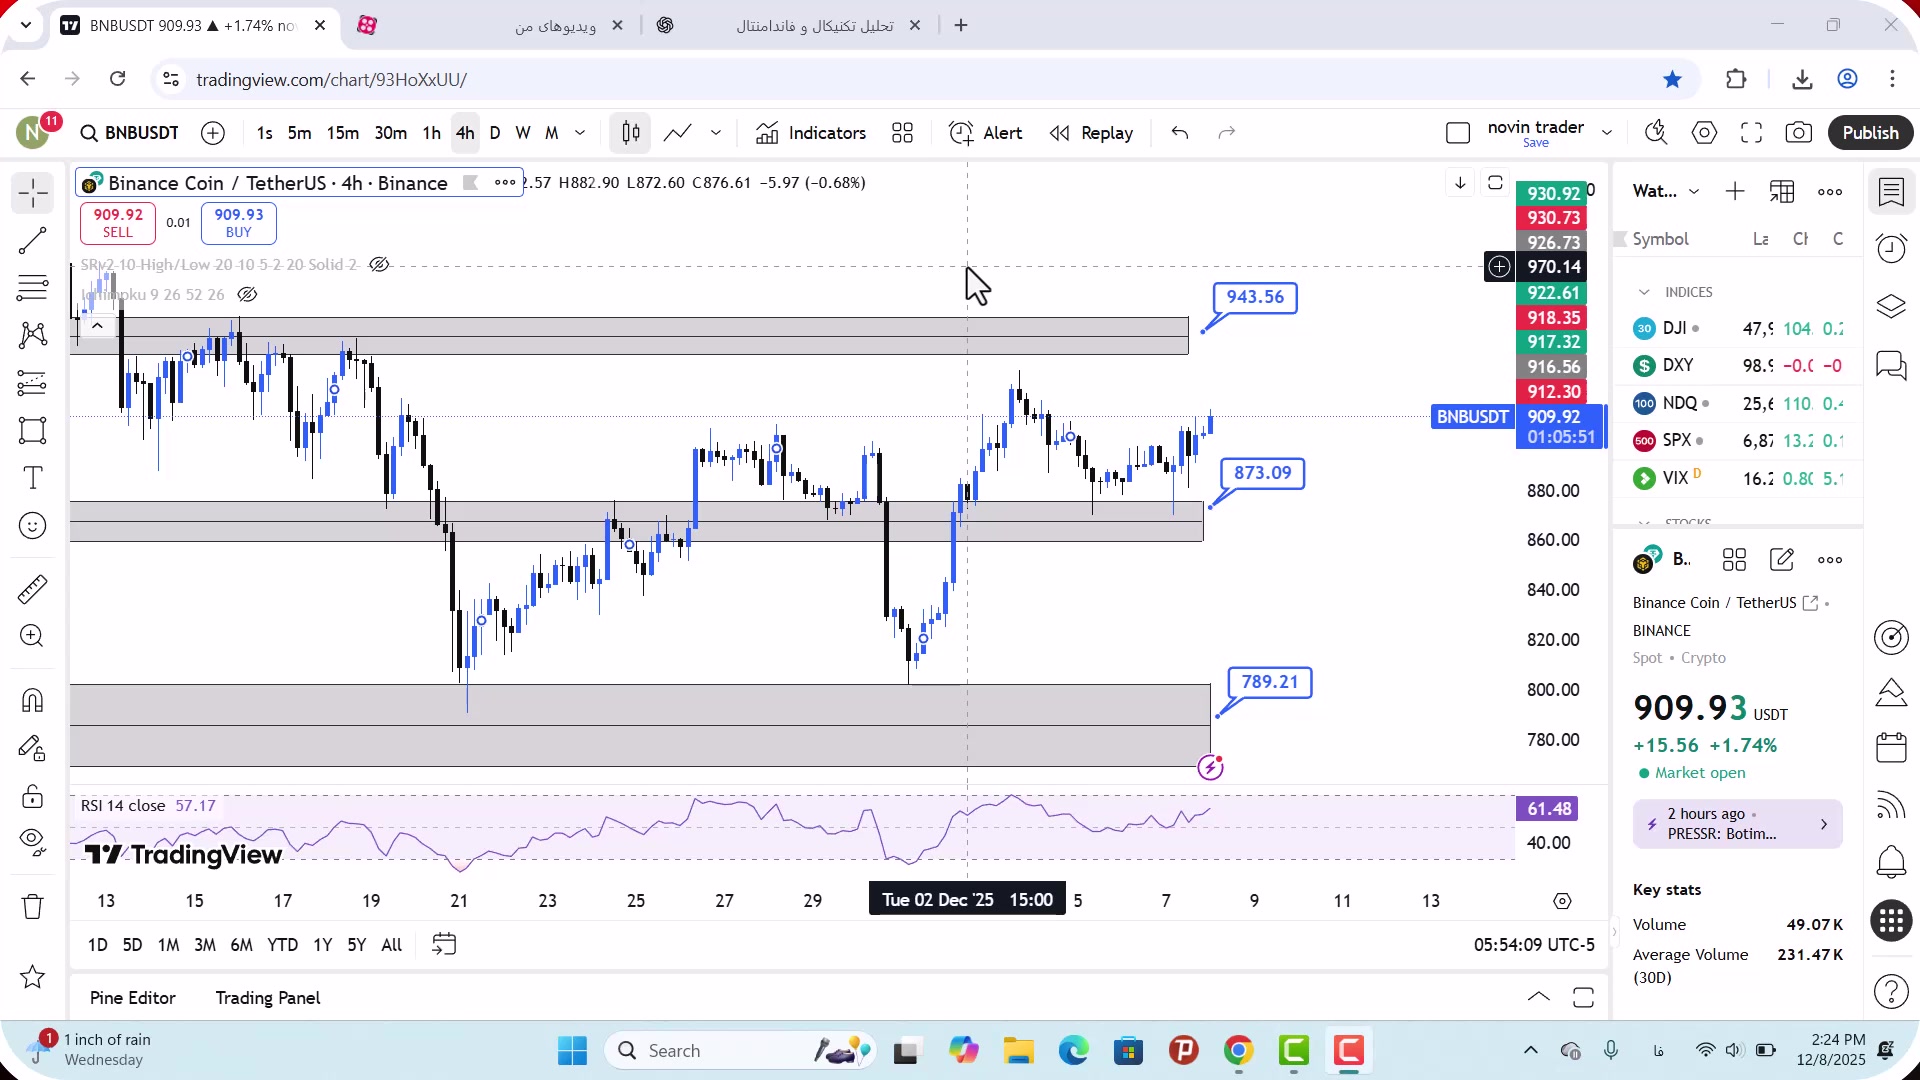Viewport: 1920px width, 1080px height.
Task: Hide all drawings eye icon
Action: pyautogui.click(x=33, y=843)
